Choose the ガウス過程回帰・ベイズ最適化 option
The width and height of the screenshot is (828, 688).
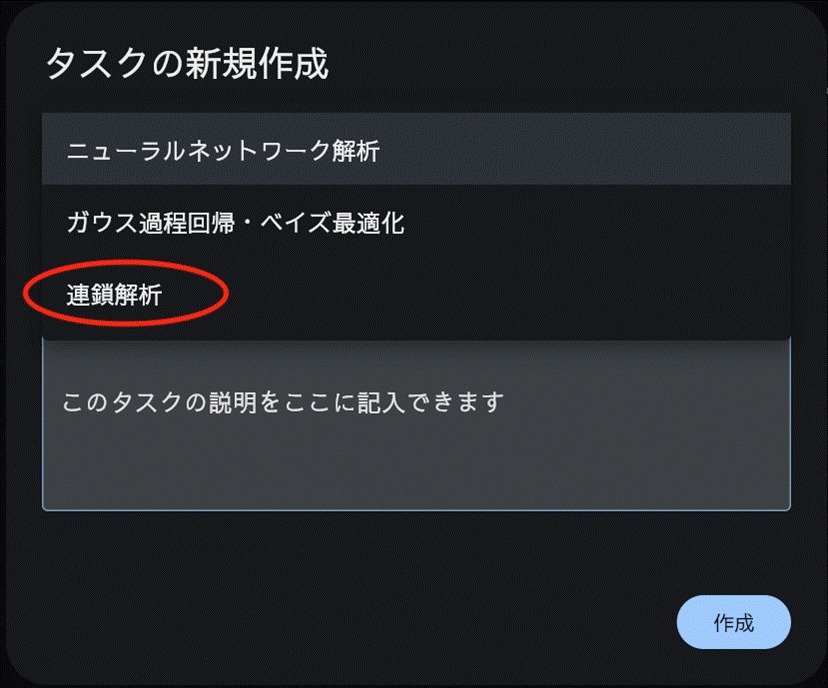pos(235,222)
